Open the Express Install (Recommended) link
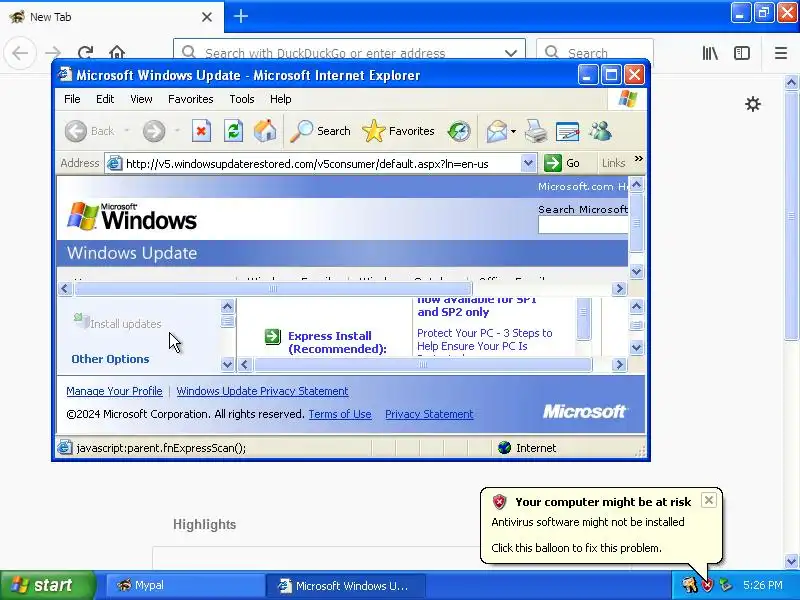 click(337, 342)
